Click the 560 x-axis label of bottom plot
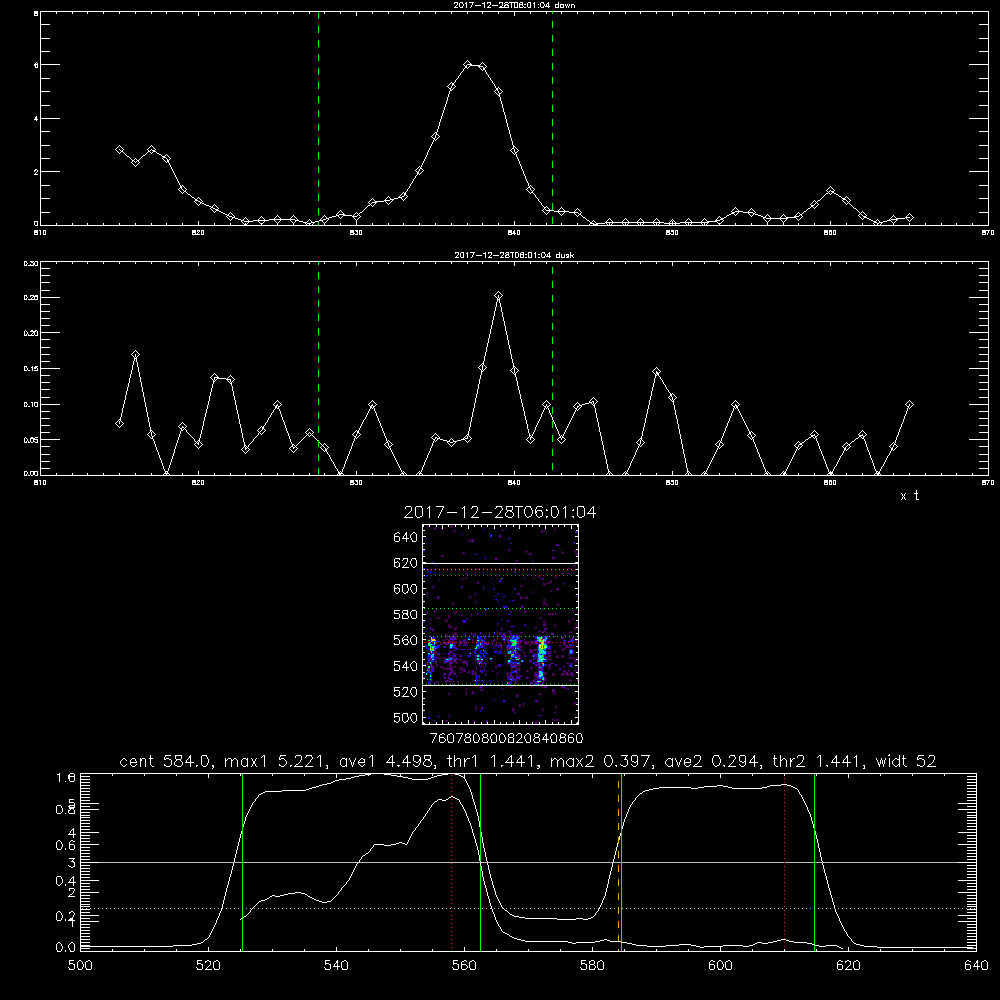The image size is (1000, 1000). pos(464,966)
